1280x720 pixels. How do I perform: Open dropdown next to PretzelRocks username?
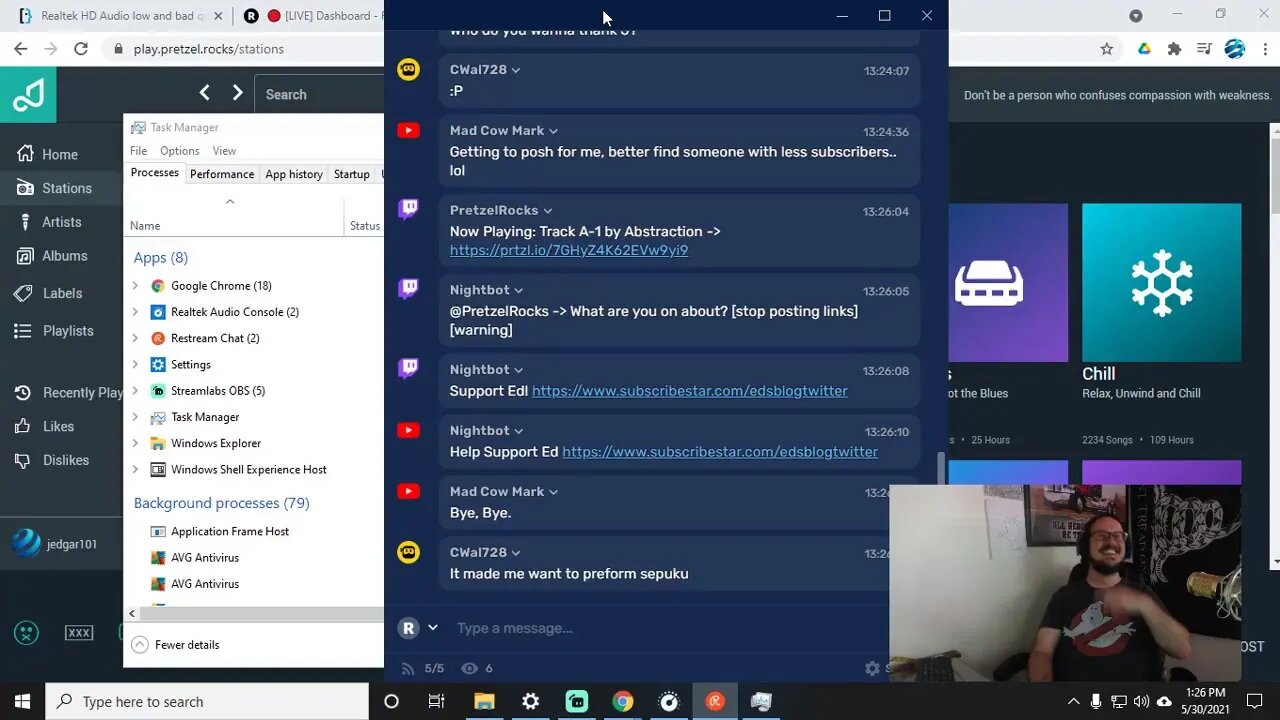point(548,211)
